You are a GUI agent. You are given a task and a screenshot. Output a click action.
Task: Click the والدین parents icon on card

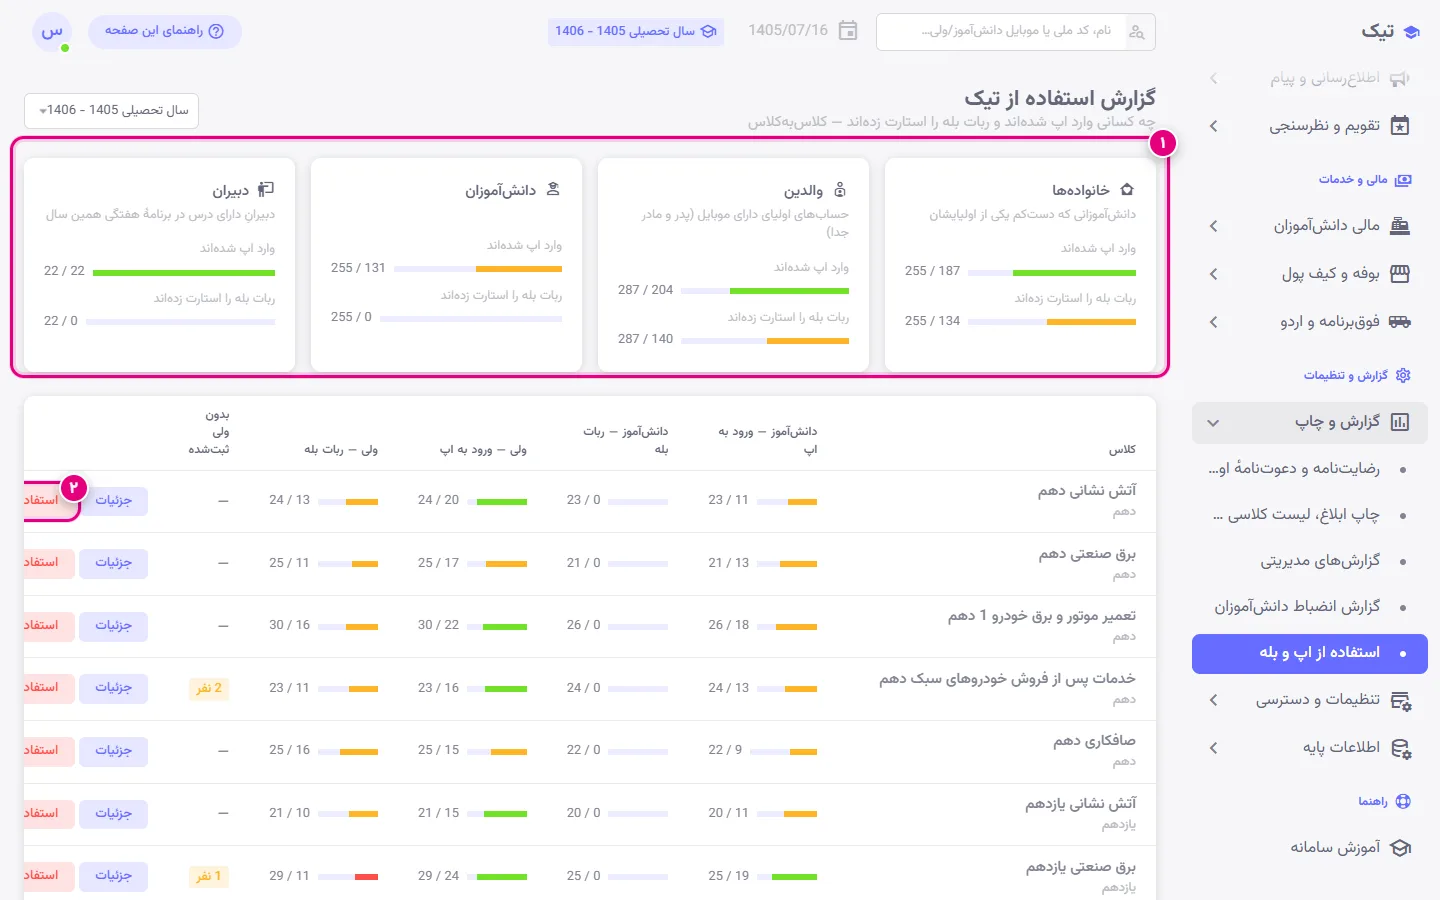coord(840,190)
